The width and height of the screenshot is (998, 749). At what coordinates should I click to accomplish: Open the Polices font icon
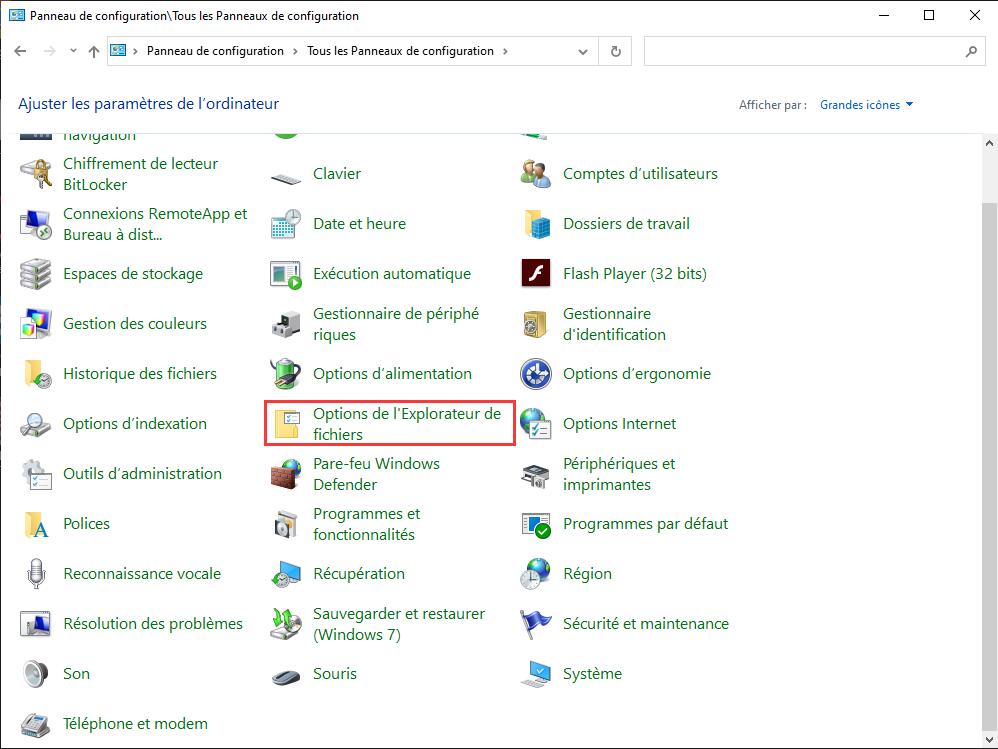[x=36, y=524]
